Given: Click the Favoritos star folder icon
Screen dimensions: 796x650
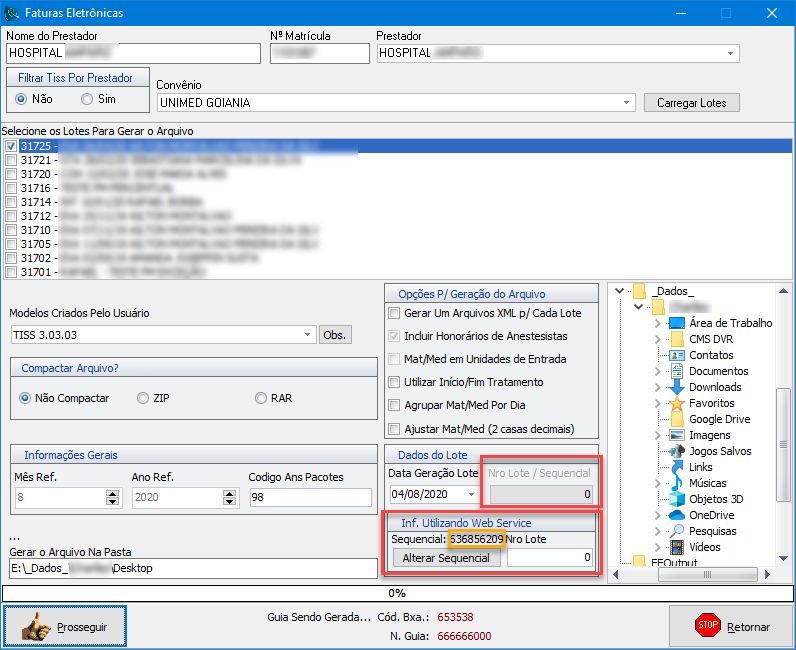Looking at the screenshot, I should coord(677,403).
